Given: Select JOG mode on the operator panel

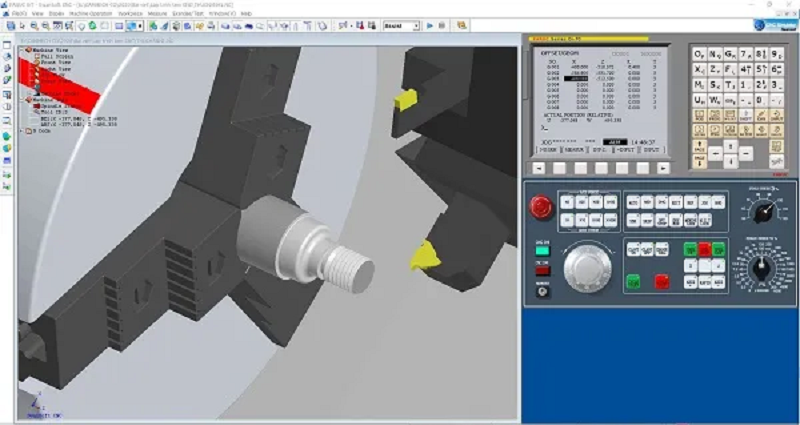Looking at the screenshot, I should coord(704,202).
